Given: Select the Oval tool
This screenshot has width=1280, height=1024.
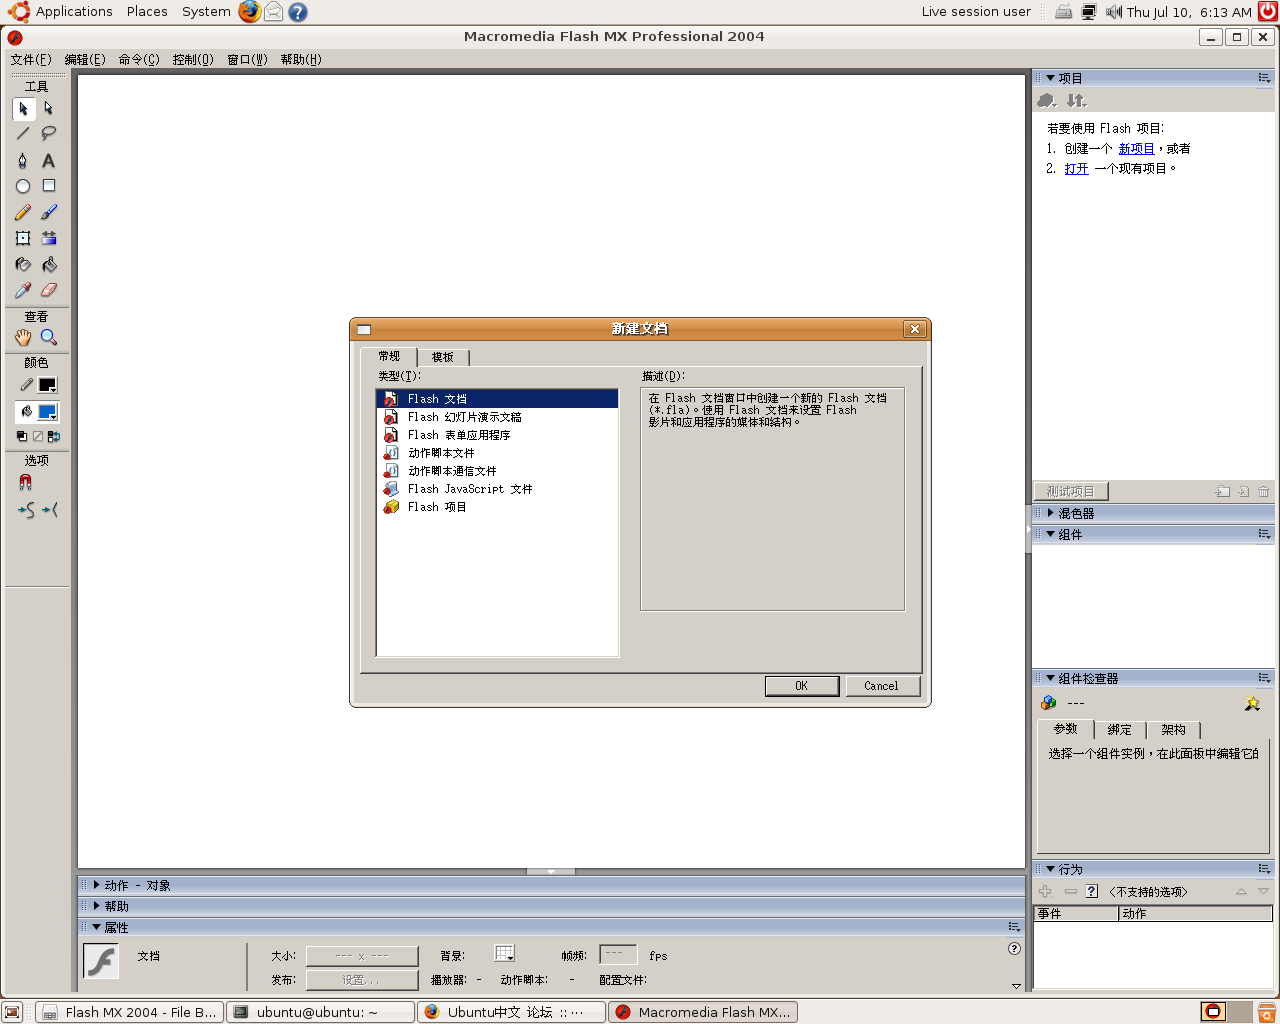Looking at the screenshot, I should [23, 186].
